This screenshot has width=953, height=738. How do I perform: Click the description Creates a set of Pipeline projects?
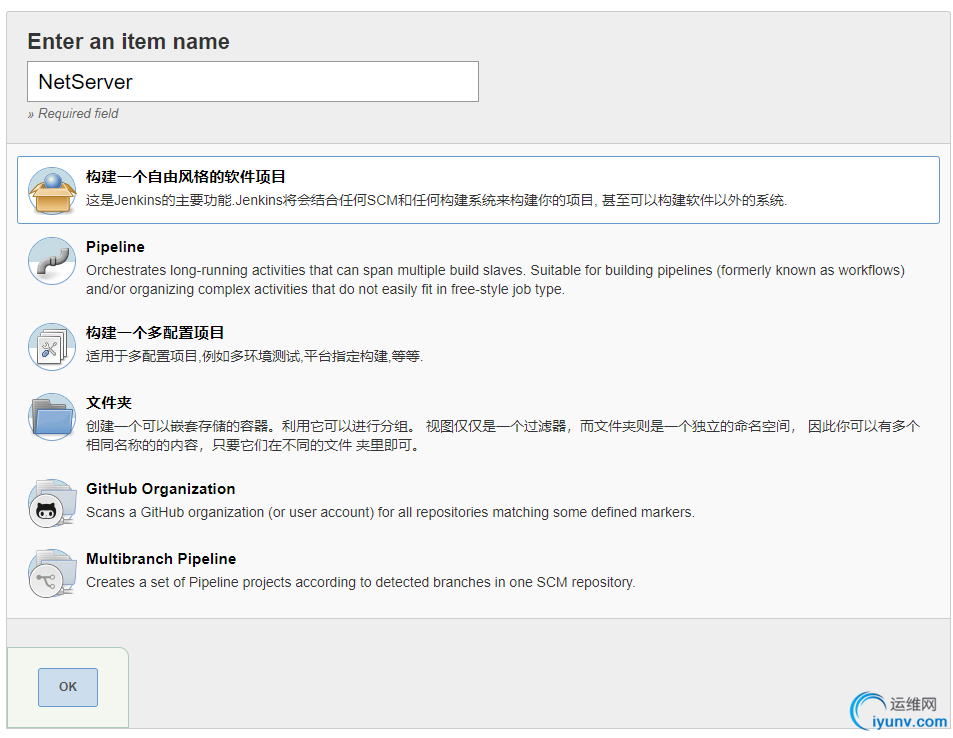[x=360, y=582]
